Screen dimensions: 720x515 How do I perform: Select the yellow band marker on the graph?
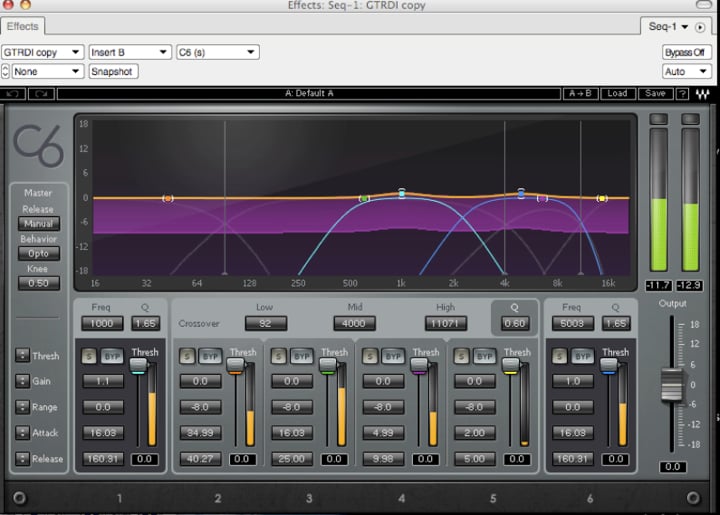click(x=602, y=198)
